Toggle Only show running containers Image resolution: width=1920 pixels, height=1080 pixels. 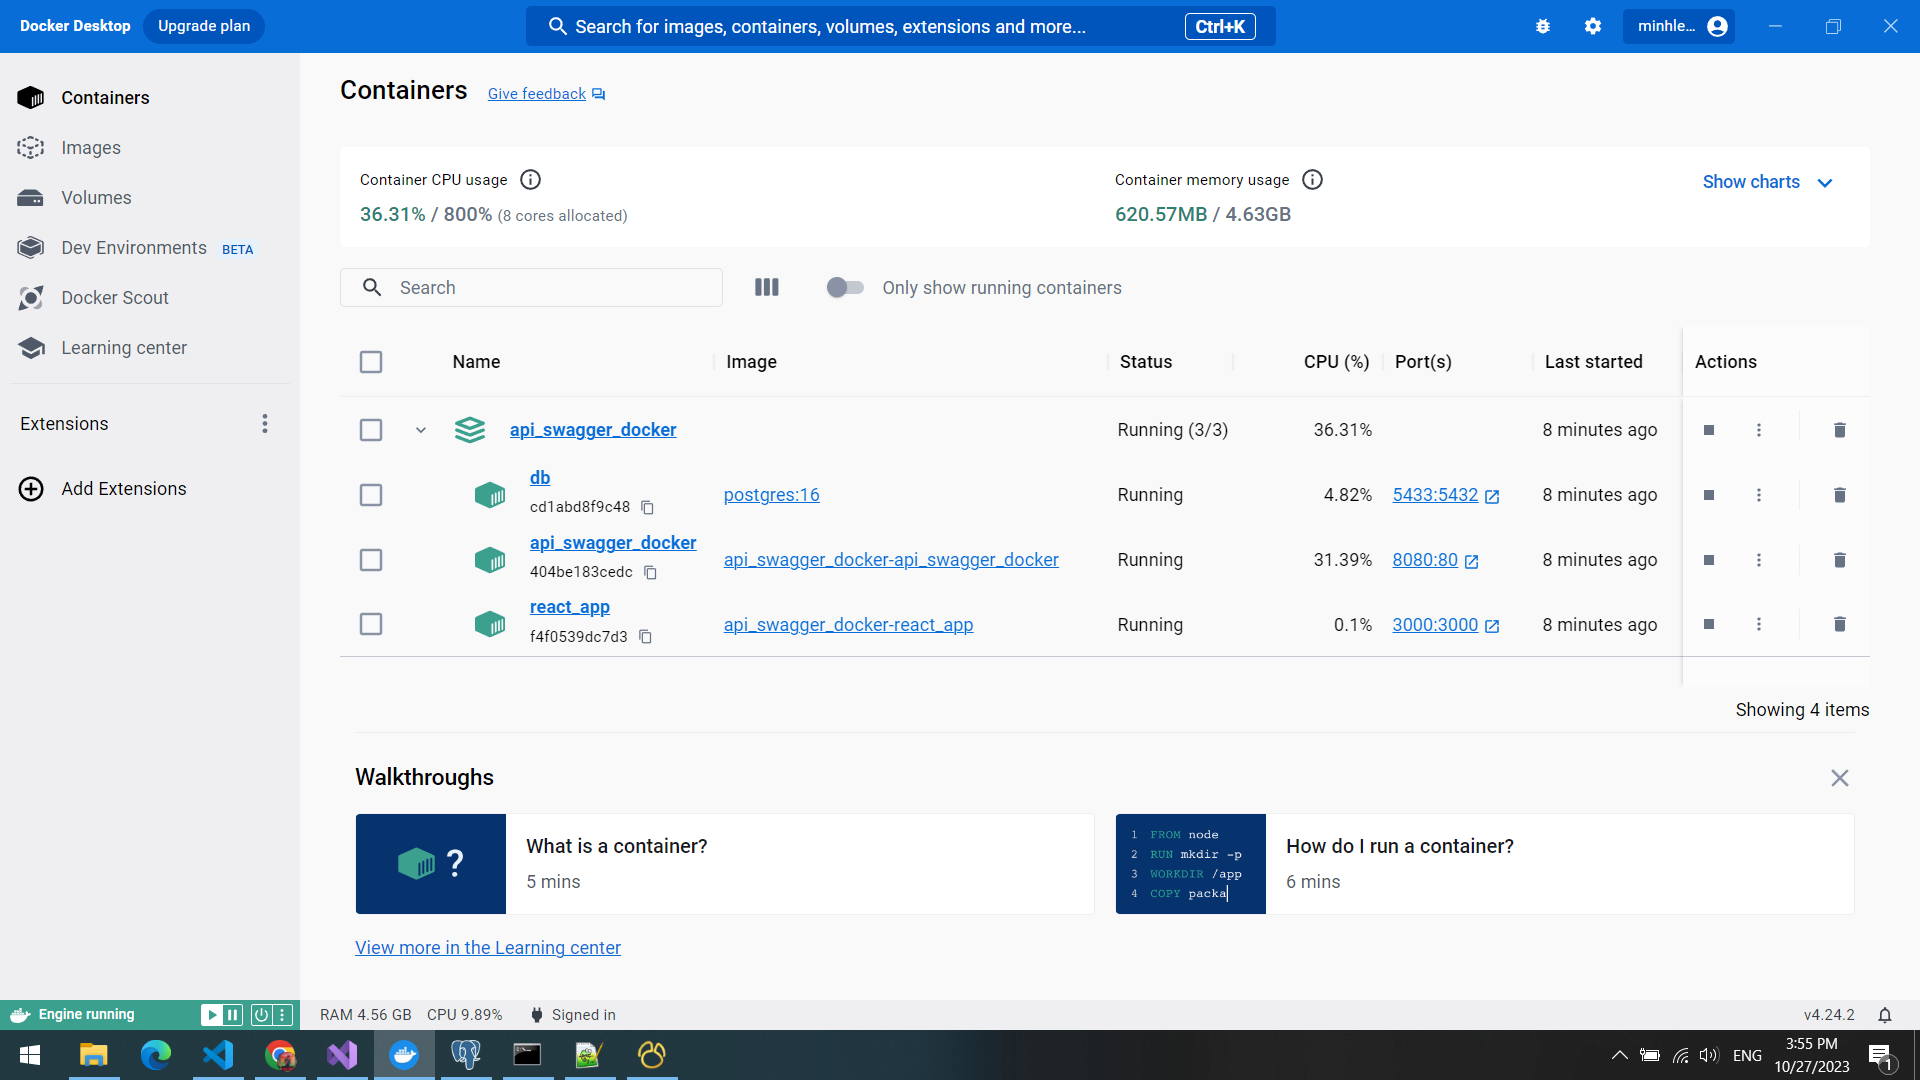pyautogui.click(x=845, y=288)
